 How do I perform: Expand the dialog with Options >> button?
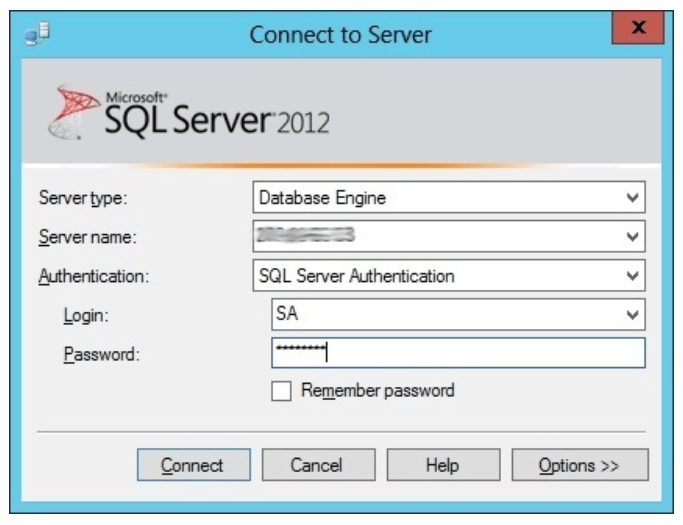[580, 465]
